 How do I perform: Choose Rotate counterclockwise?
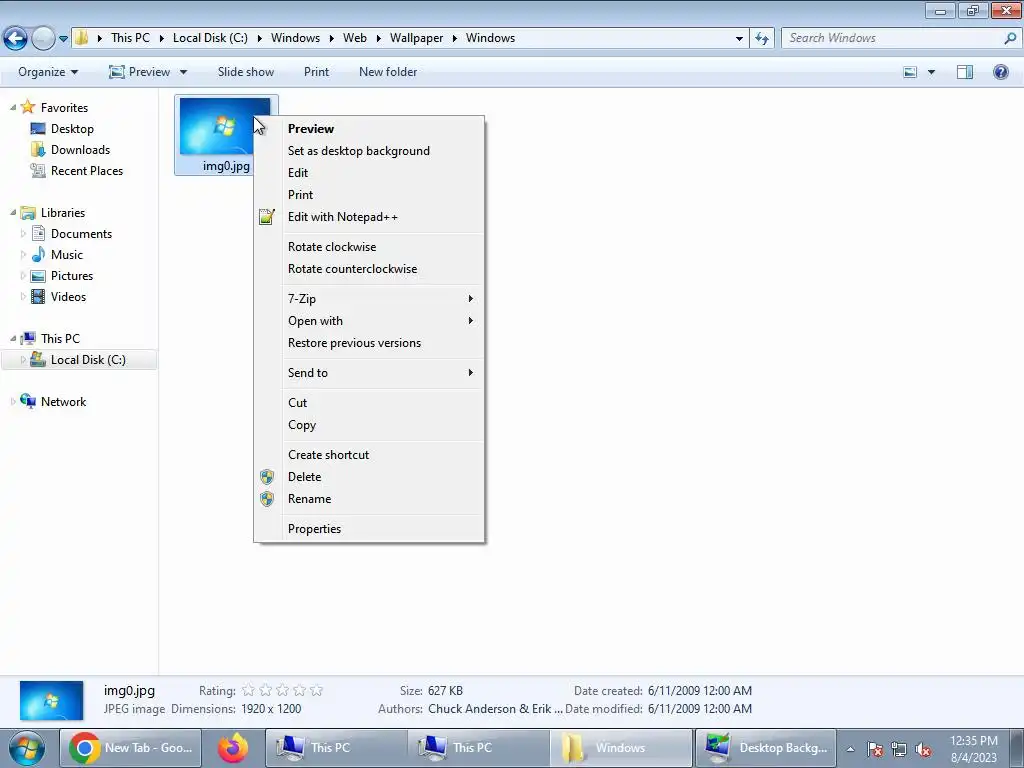[369, 269]
